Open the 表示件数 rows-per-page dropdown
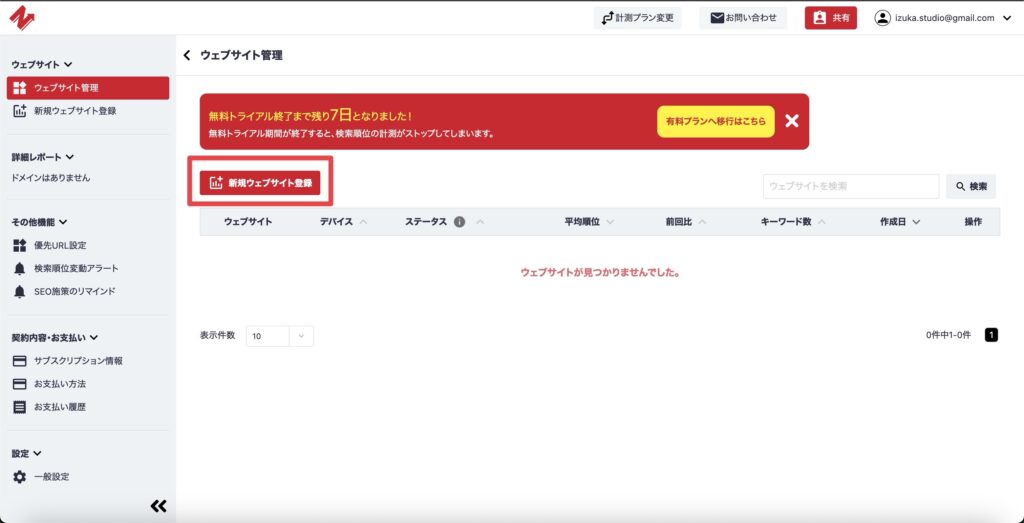The height and width of the screenshot is (523, 1024). point(279,336)
